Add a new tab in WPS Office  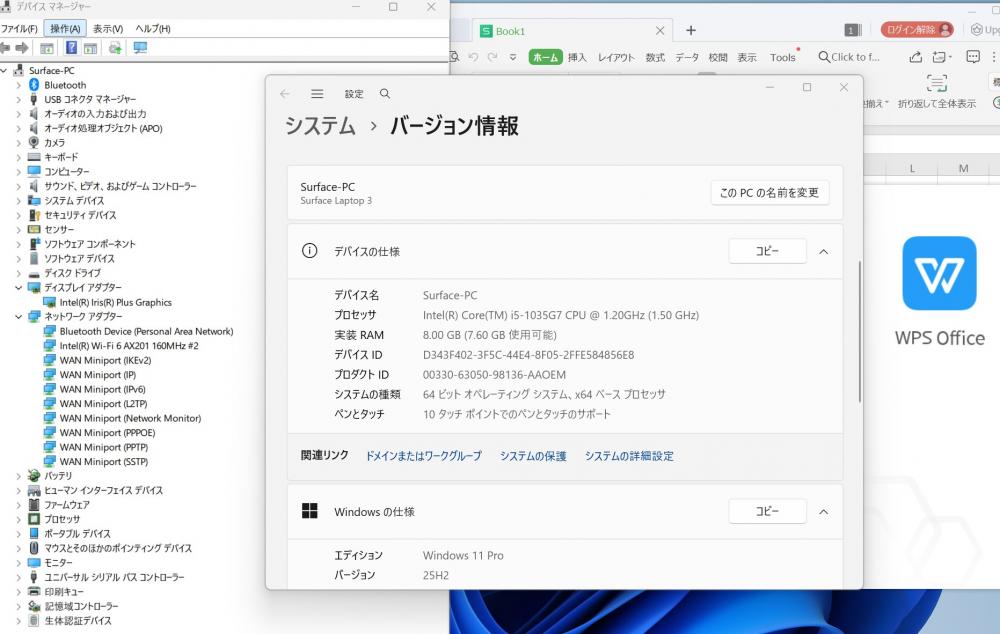coord(690,31)
